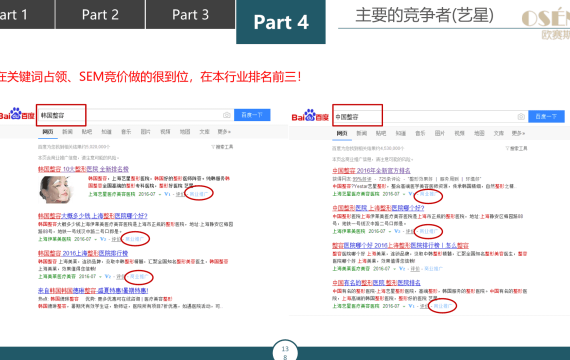Open the Part 4 tab

[281, 22]
